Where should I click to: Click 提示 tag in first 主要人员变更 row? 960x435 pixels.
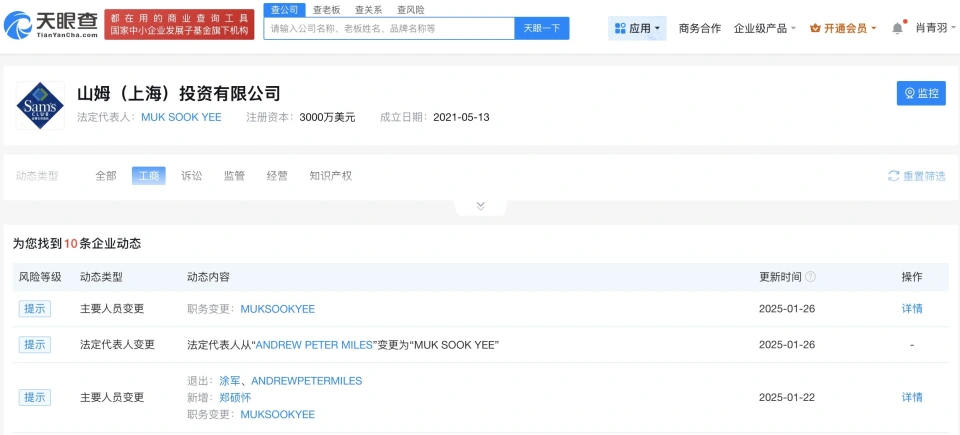click(35, 309)
